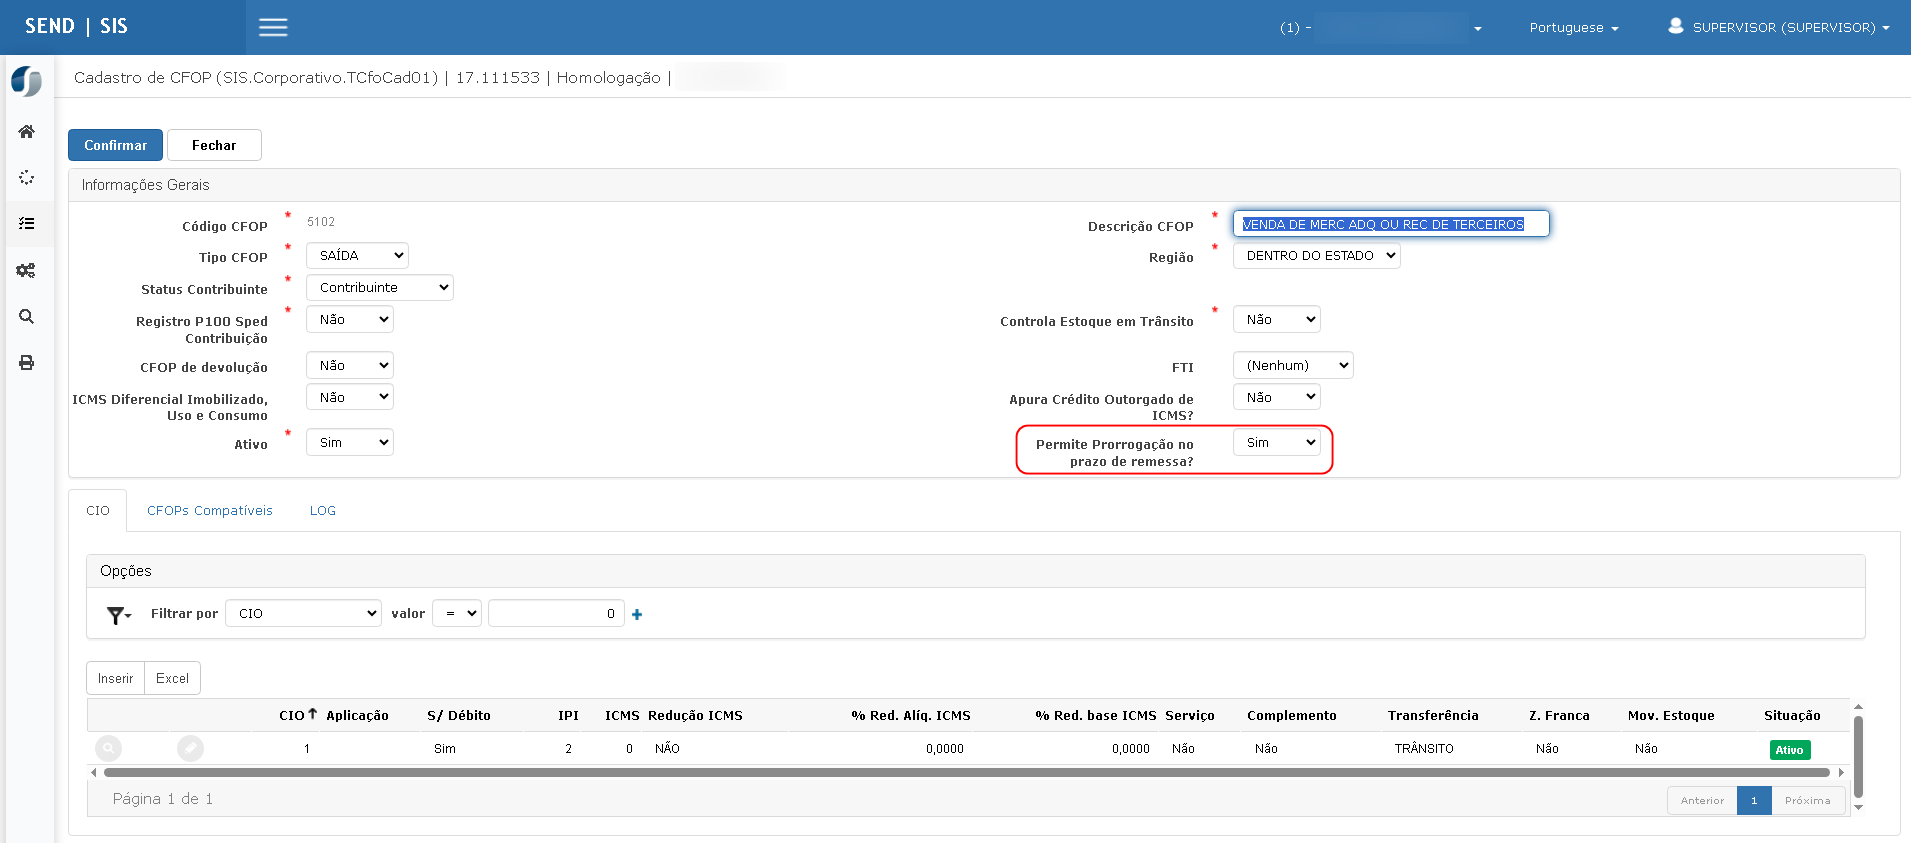Click the user avatar icon in header
Image resolution: width=1911 pixels, height=843 pixels.
(1676, 26)
